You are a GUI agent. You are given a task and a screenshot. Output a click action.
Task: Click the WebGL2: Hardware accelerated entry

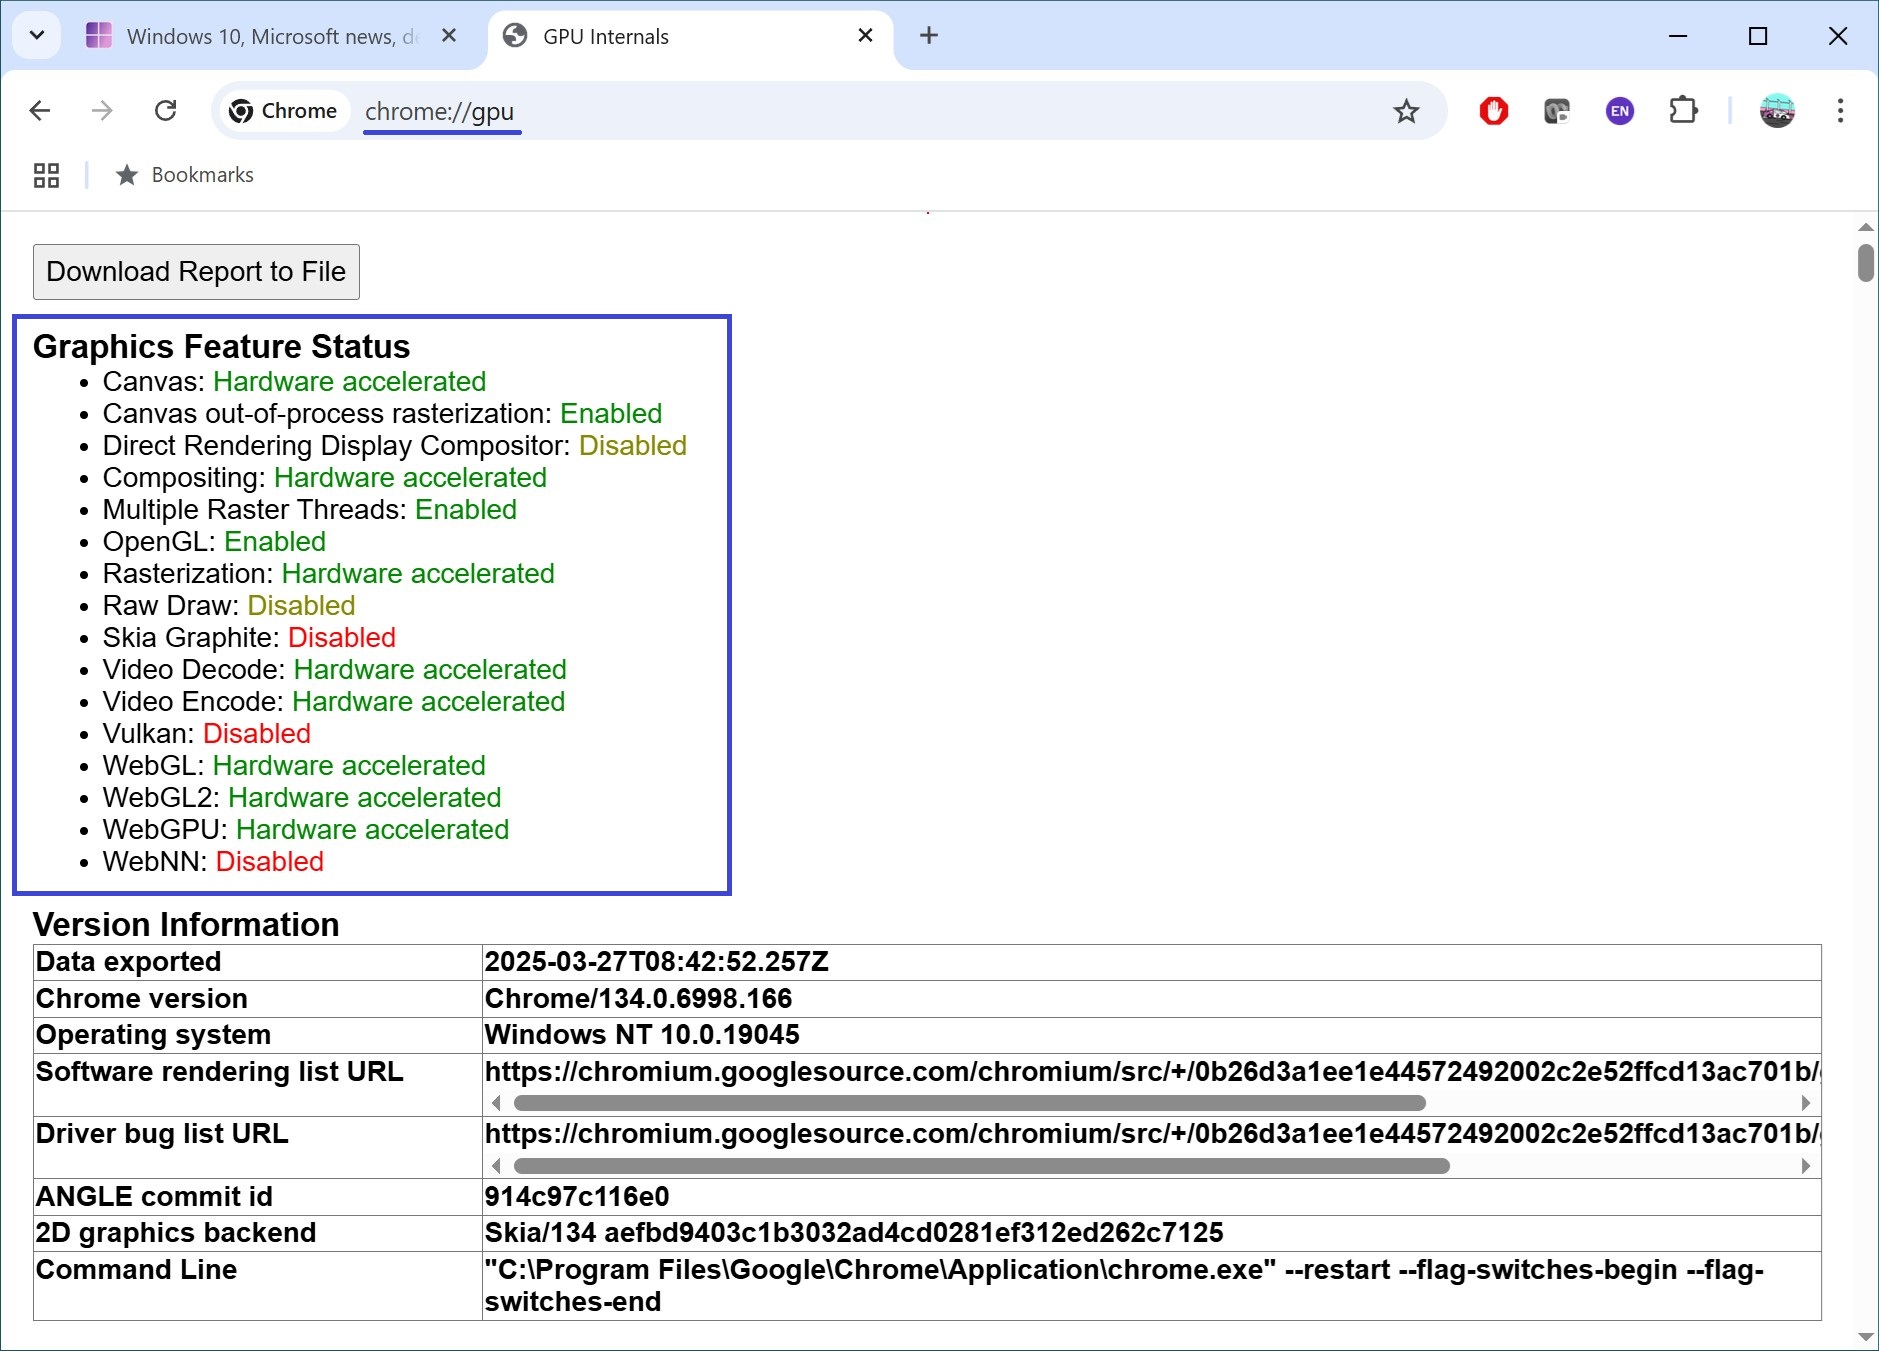(x=302, y=798)
